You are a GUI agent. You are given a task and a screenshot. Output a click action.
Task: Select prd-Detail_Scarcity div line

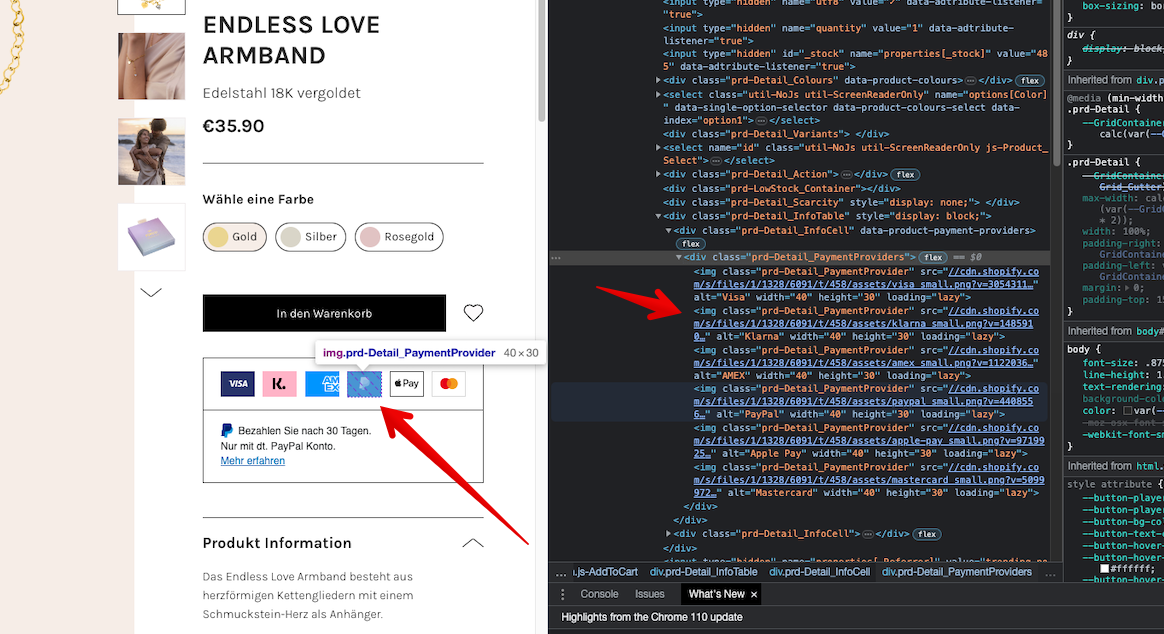coord(841,203)
